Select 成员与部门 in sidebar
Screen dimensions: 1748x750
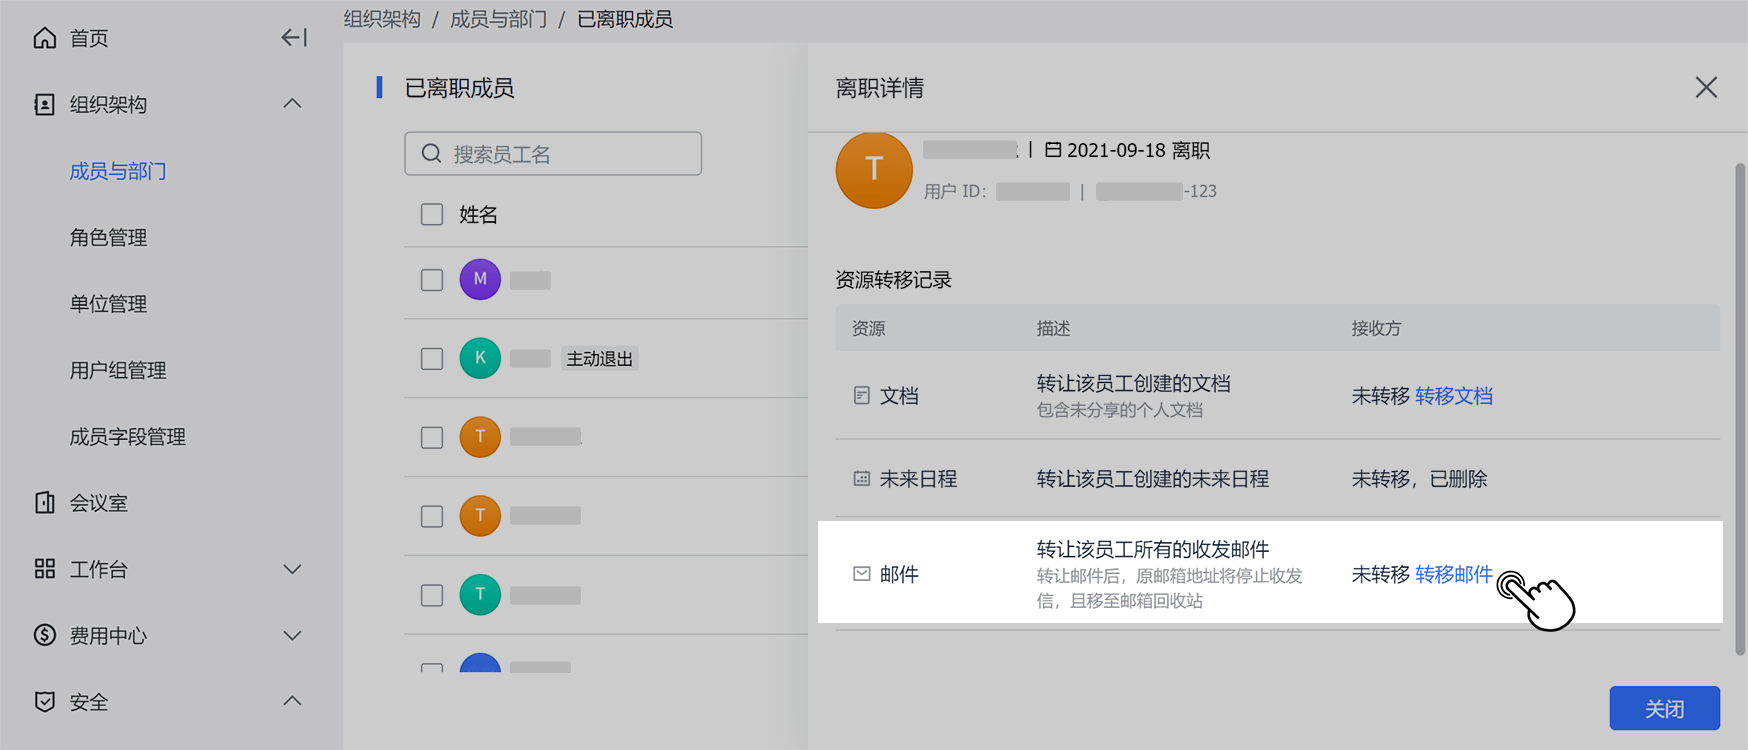[x=118, y=171]
